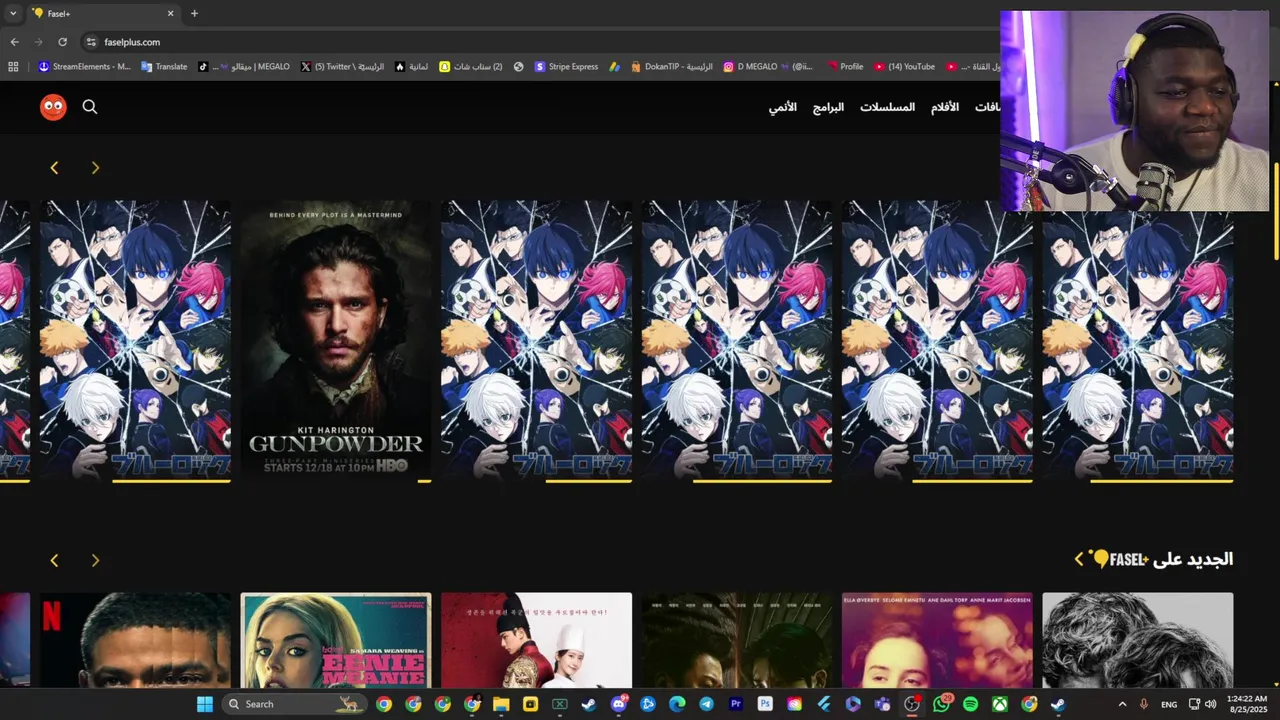Open the الأنمي navigation menu item
Screen dimensions: 1280x720
783,107
